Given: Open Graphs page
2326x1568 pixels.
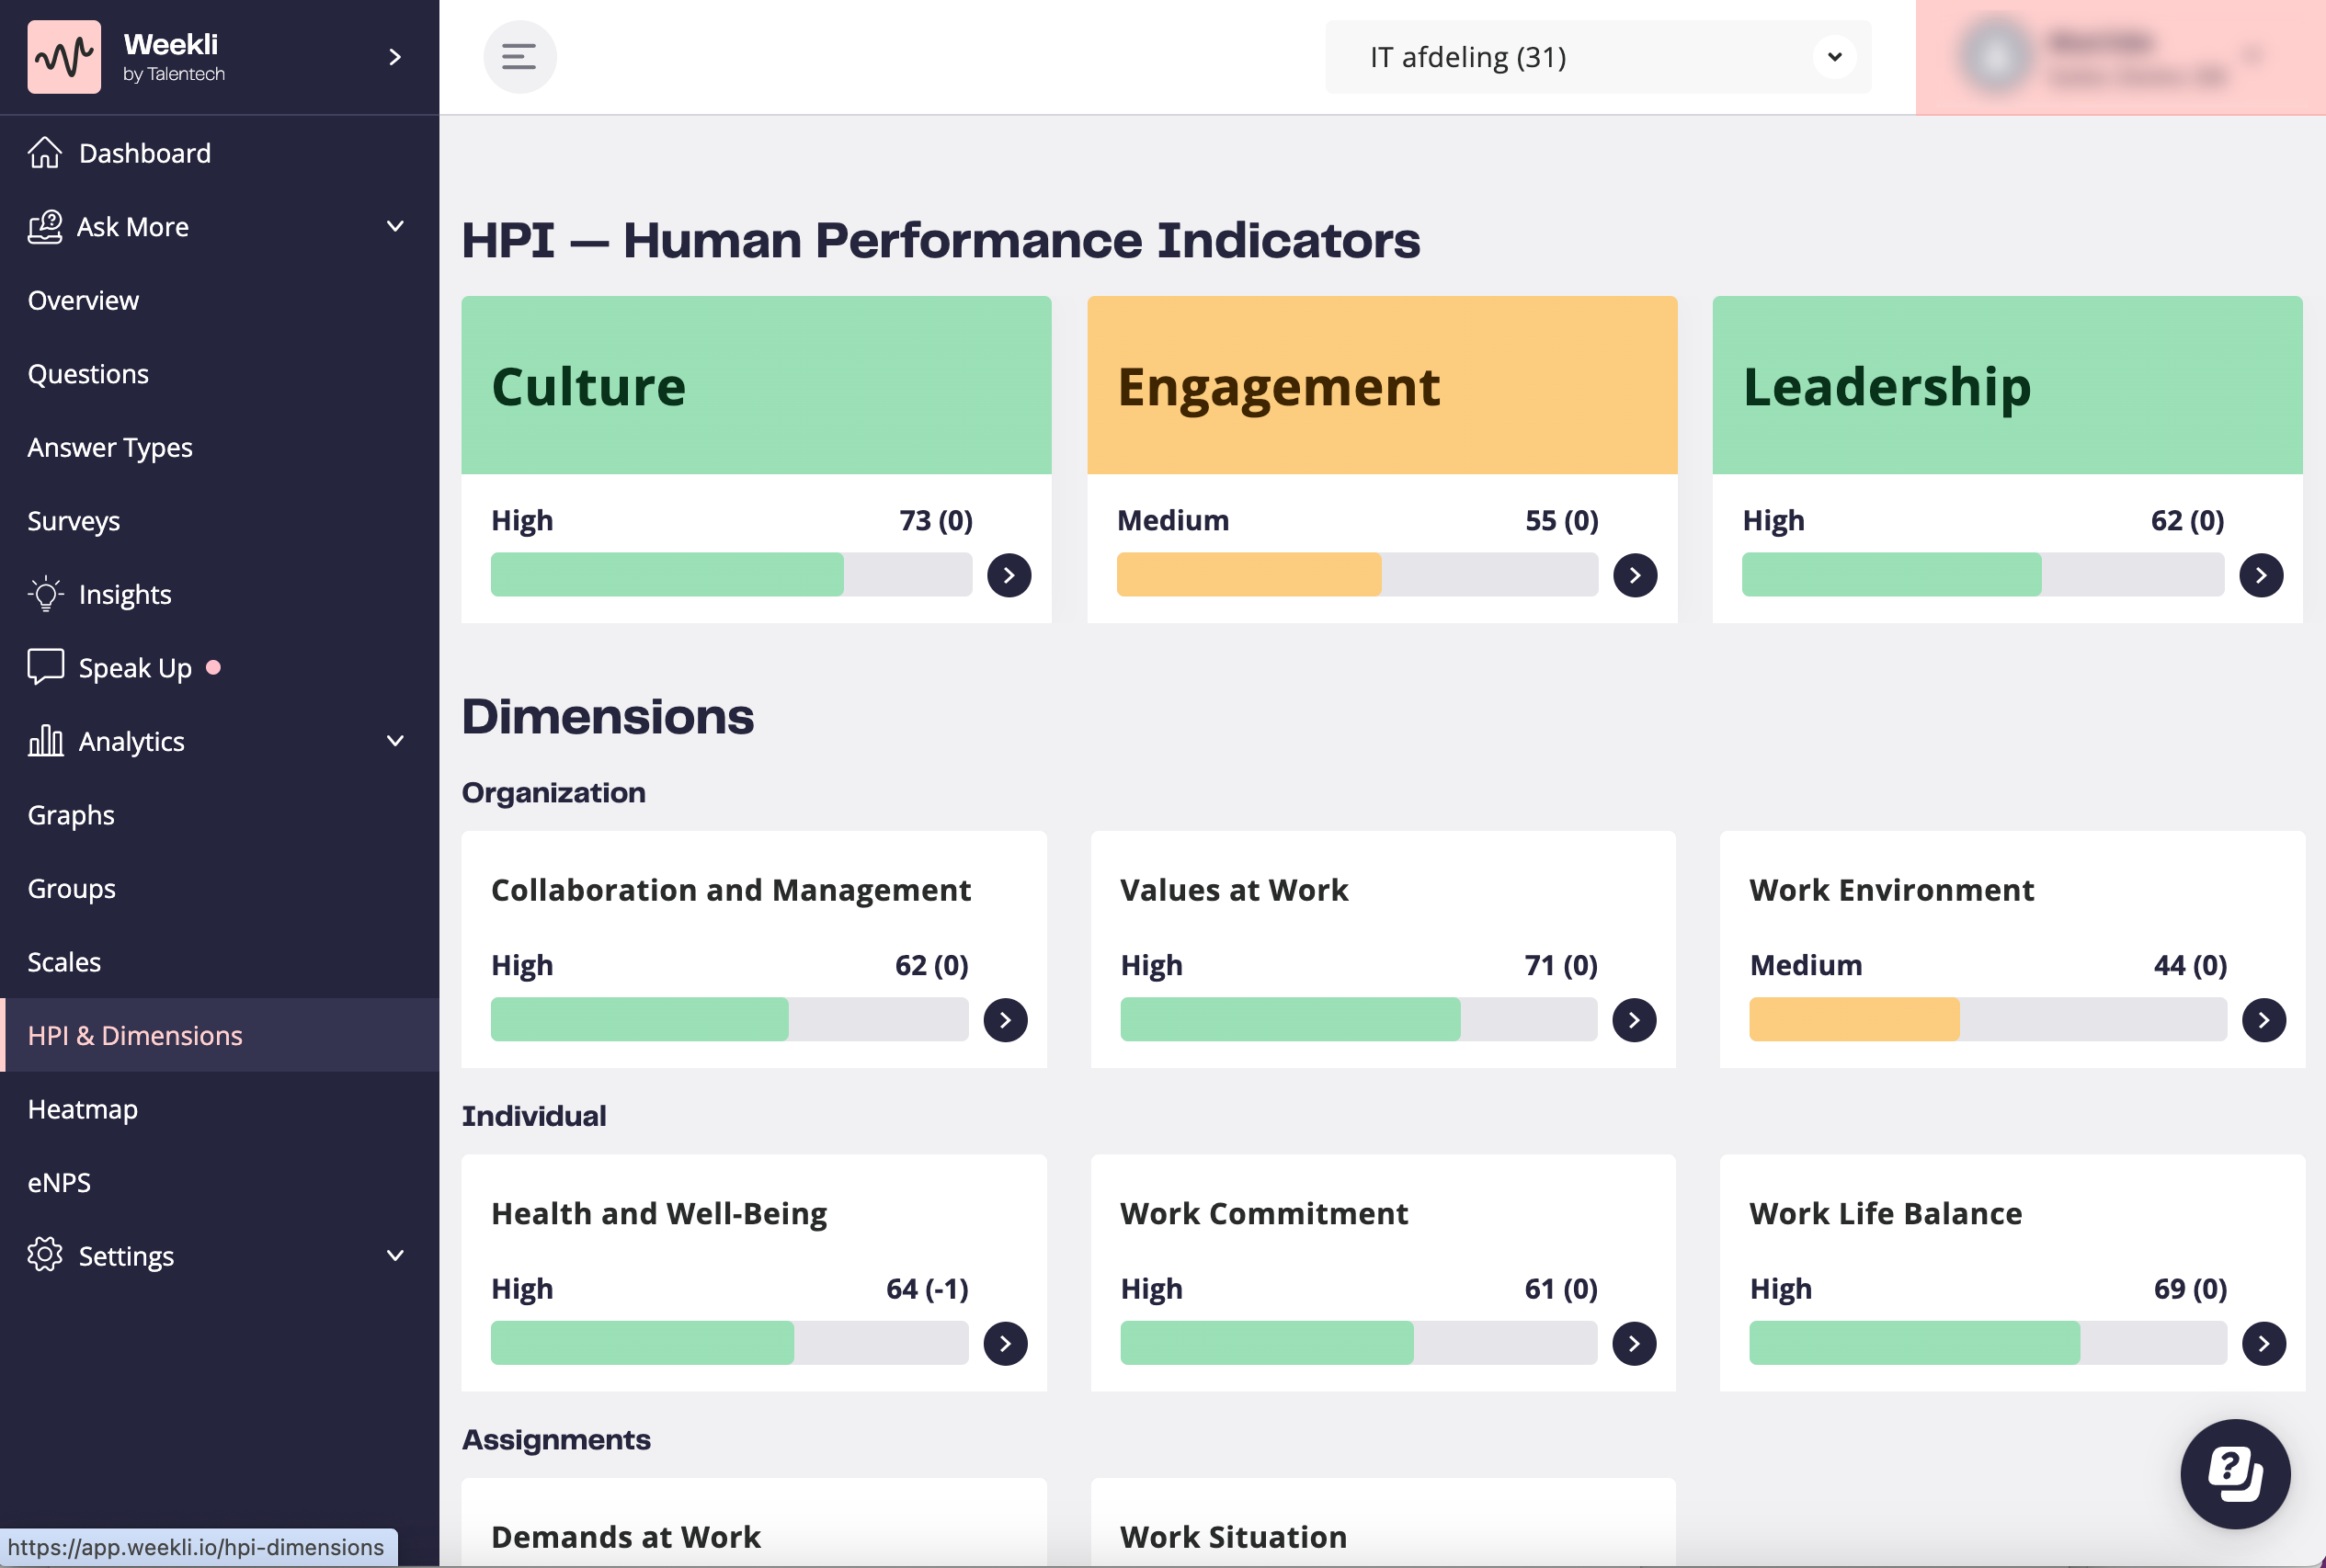Looking at the screenshot, I should coord(71,815).
